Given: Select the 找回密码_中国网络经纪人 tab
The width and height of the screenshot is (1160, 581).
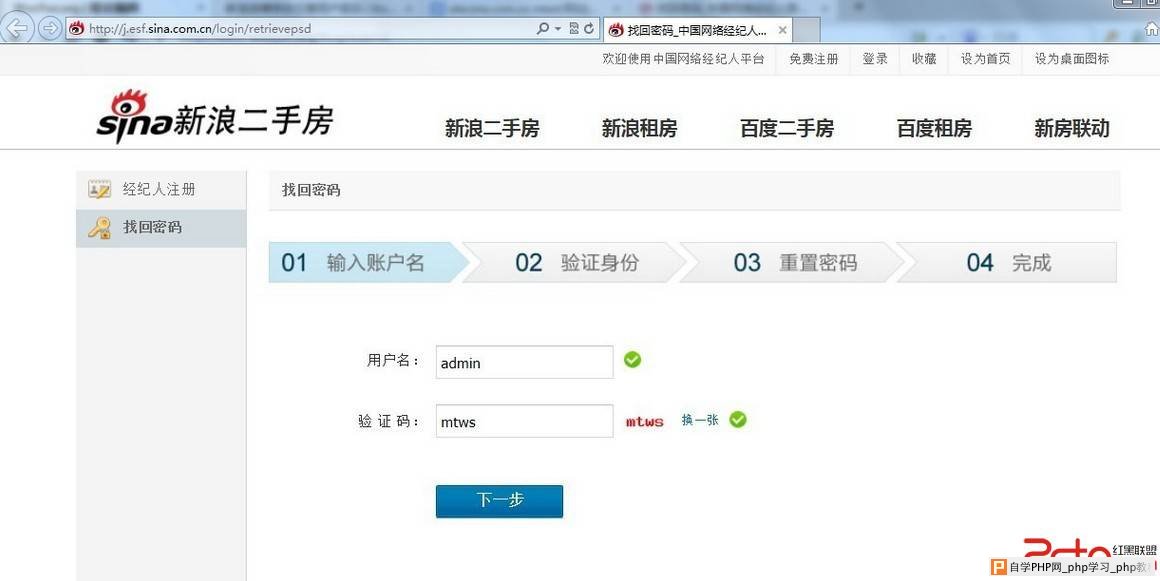Looking at the screenshot, I should (x=698, y=30).
